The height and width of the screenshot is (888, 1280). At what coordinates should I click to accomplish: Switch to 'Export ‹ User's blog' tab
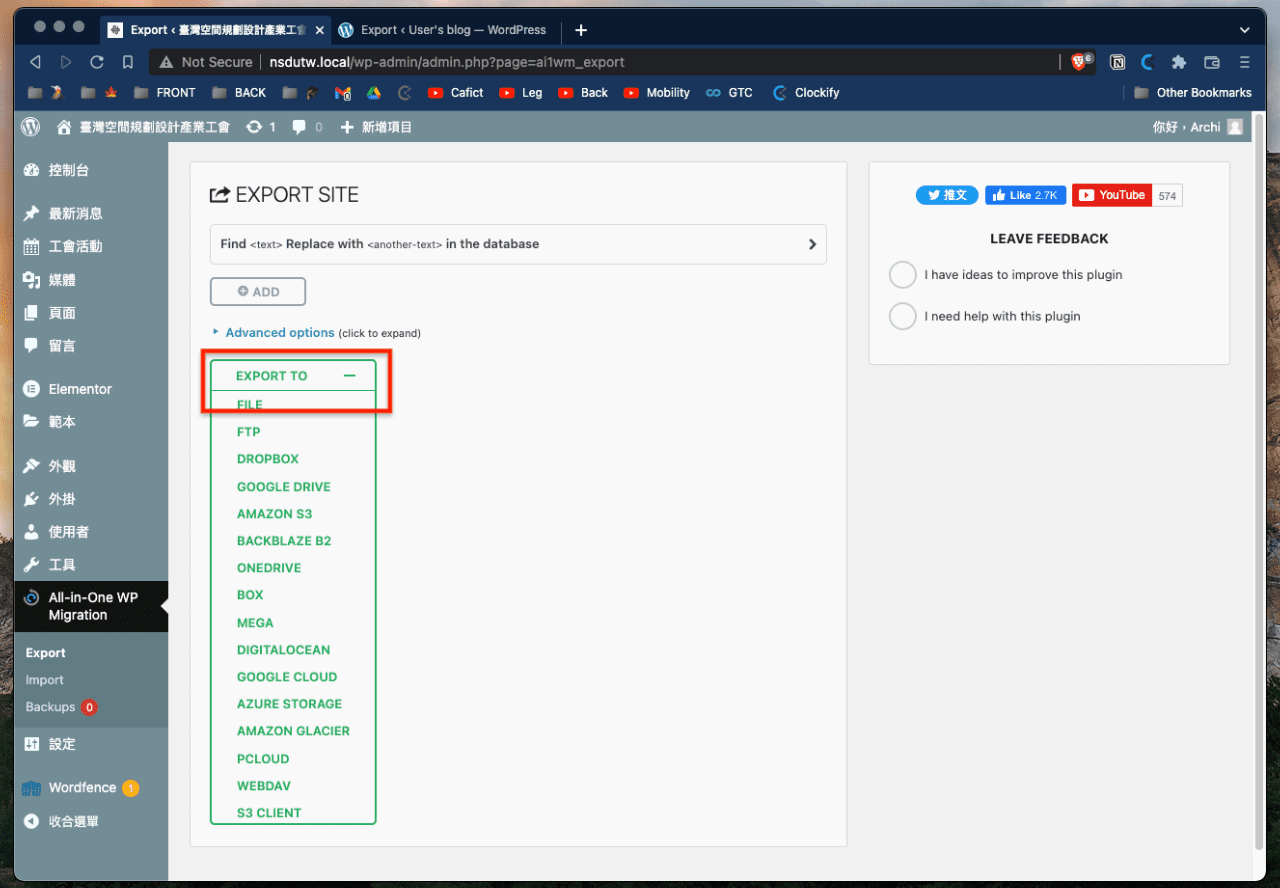click(445, 30)
